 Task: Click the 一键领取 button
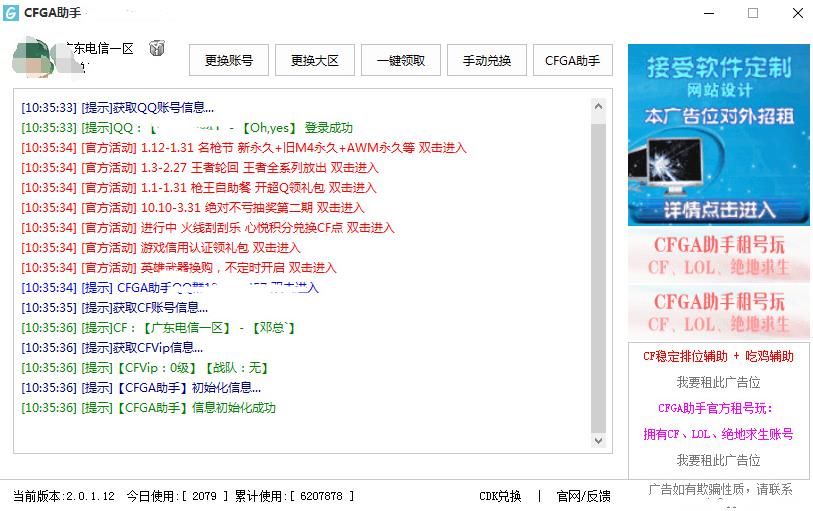coord(401,60)
